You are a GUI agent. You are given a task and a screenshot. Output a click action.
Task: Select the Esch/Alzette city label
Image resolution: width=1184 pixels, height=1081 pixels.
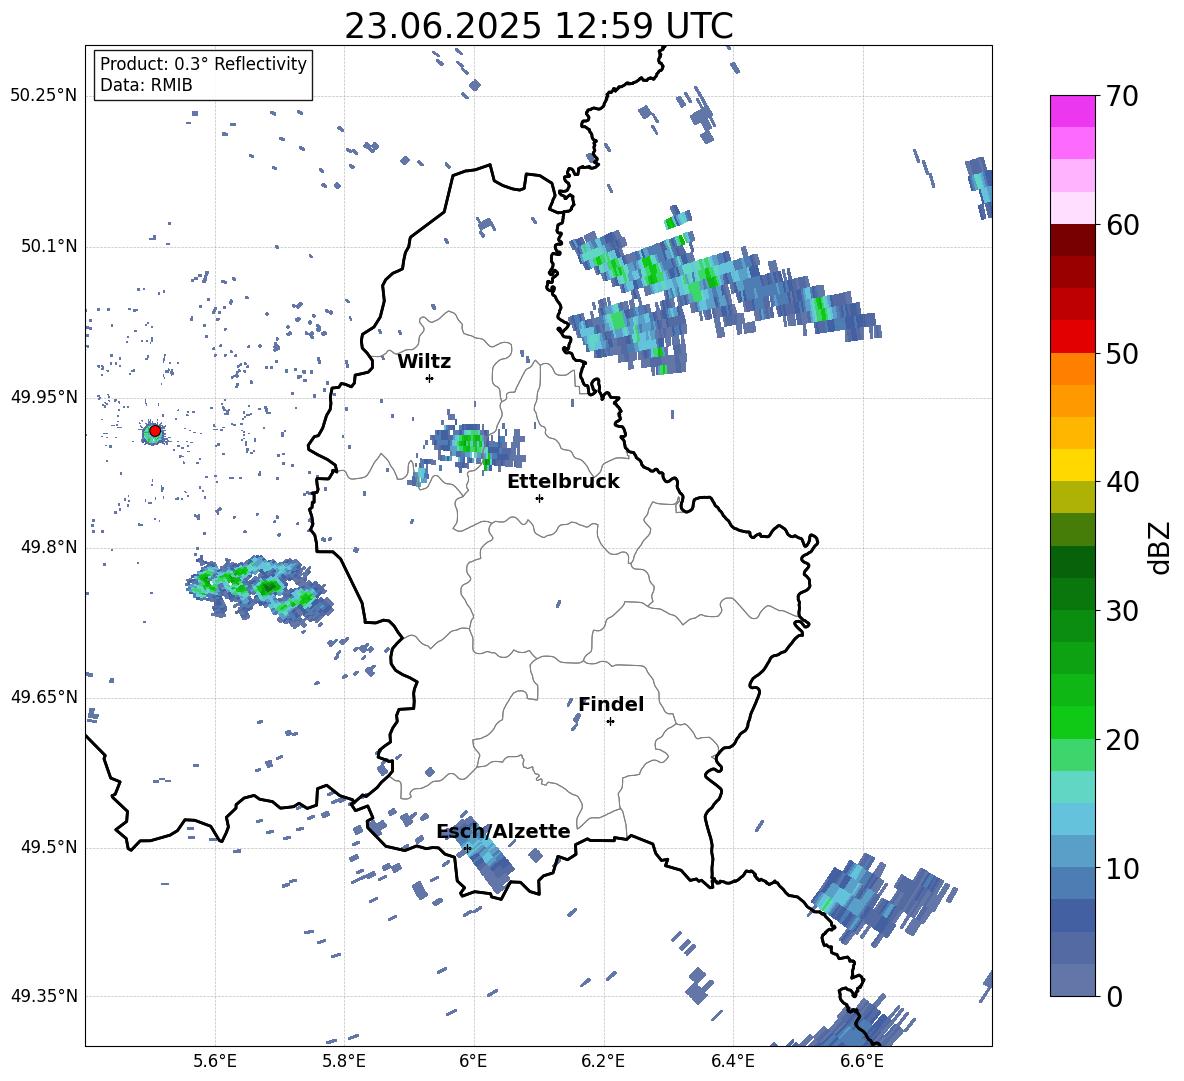(x=503, y=831)
